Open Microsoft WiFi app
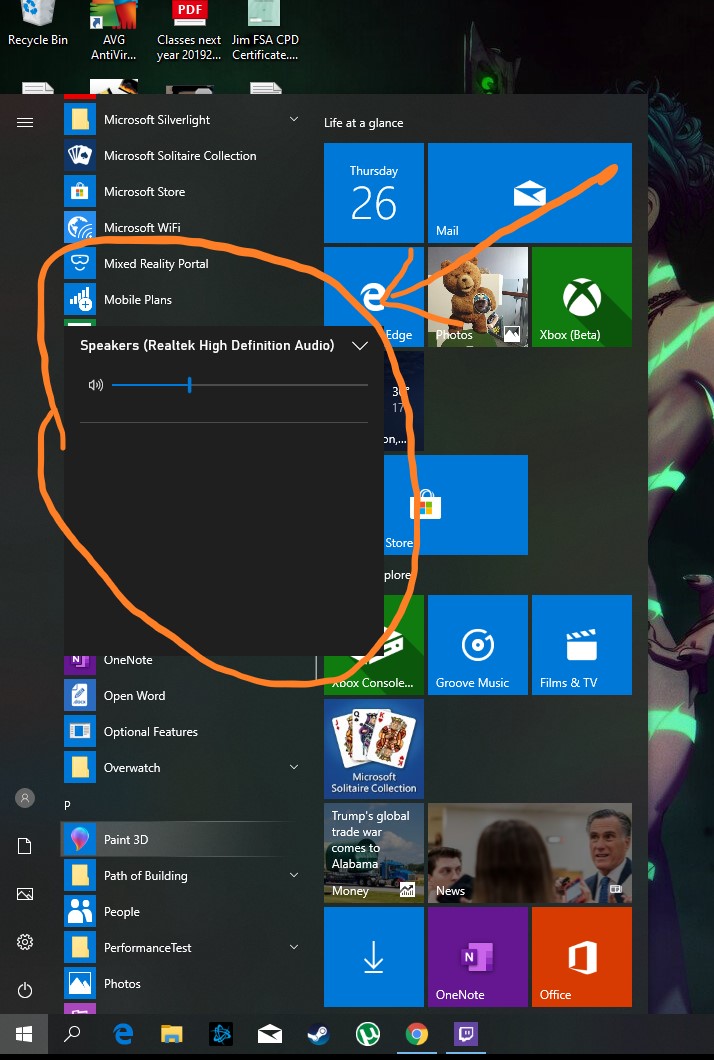The width and height of the screenshot is (714, 1060). (183, 228)
